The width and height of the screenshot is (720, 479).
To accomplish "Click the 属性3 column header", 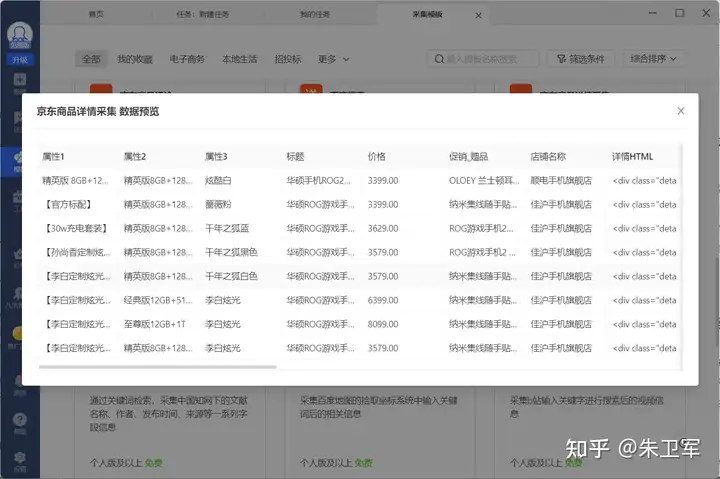I will 216,157.
